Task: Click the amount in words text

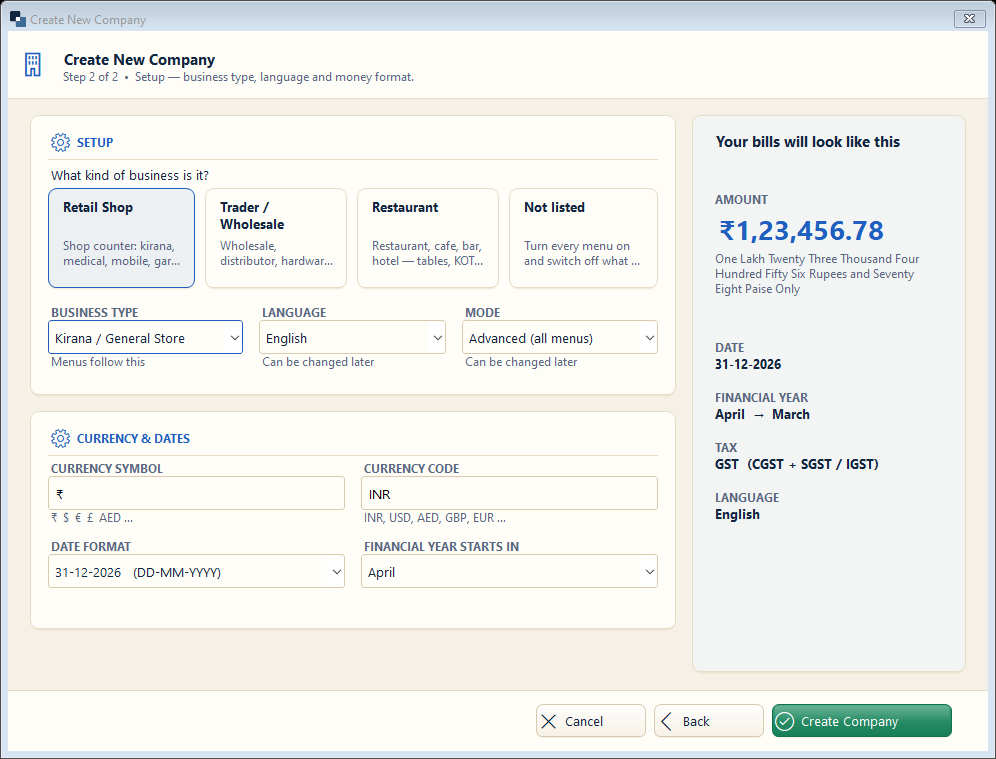Action: [817, 274]
